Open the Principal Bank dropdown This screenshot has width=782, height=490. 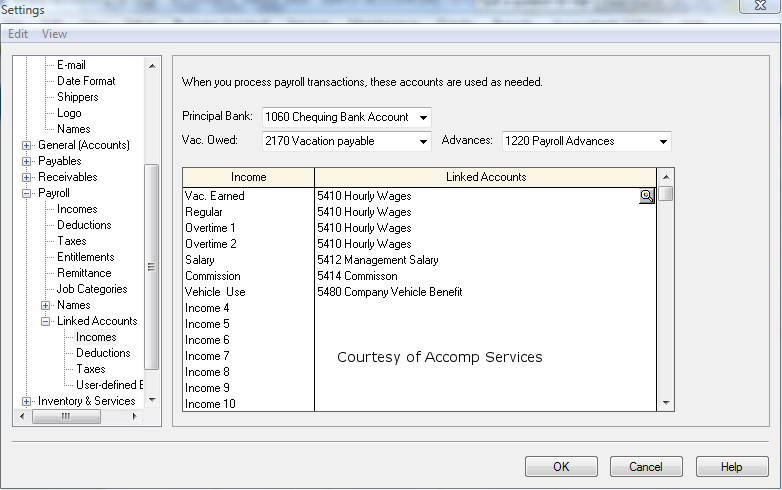[x=423, y=118]
